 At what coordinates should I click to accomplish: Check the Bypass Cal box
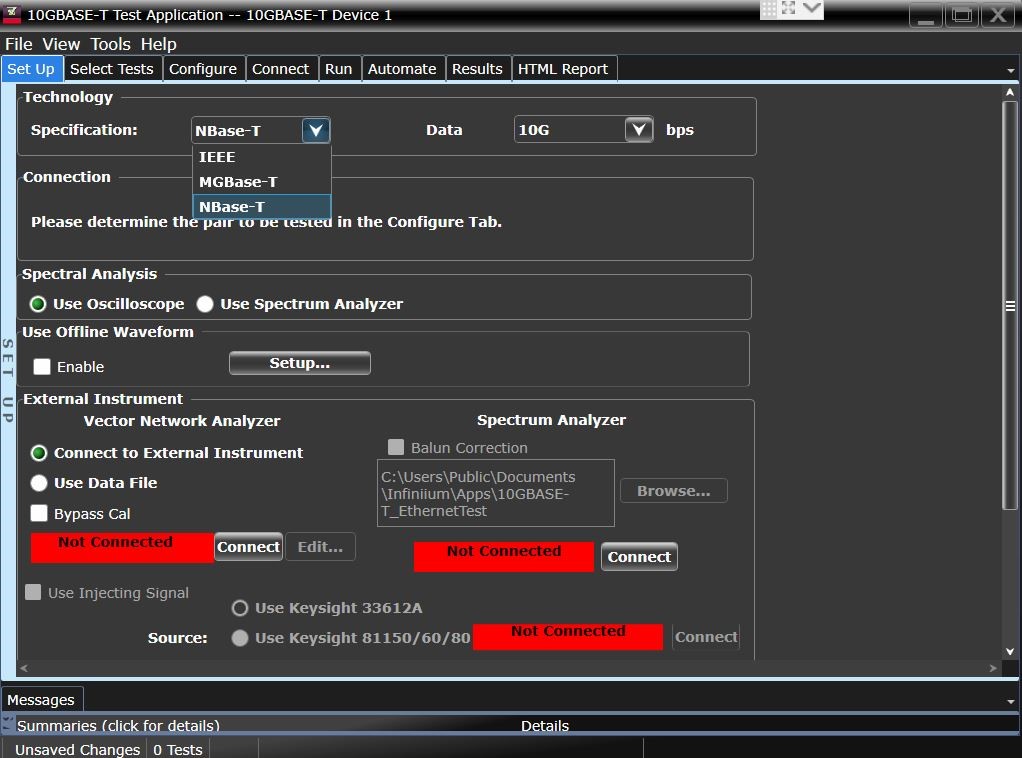38,513
